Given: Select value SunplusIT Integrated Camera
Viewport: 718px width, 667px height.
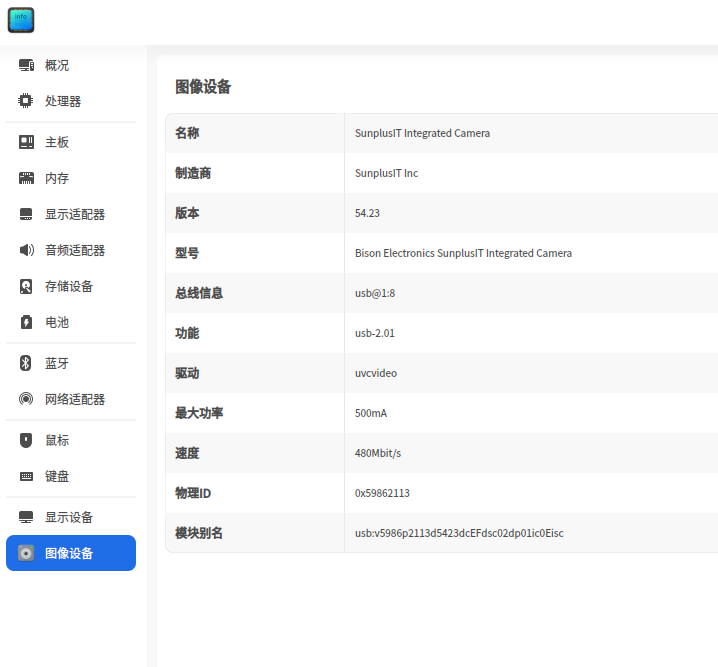Looking at the screenshot, I should pyautogui.click(x=422, y=133).
